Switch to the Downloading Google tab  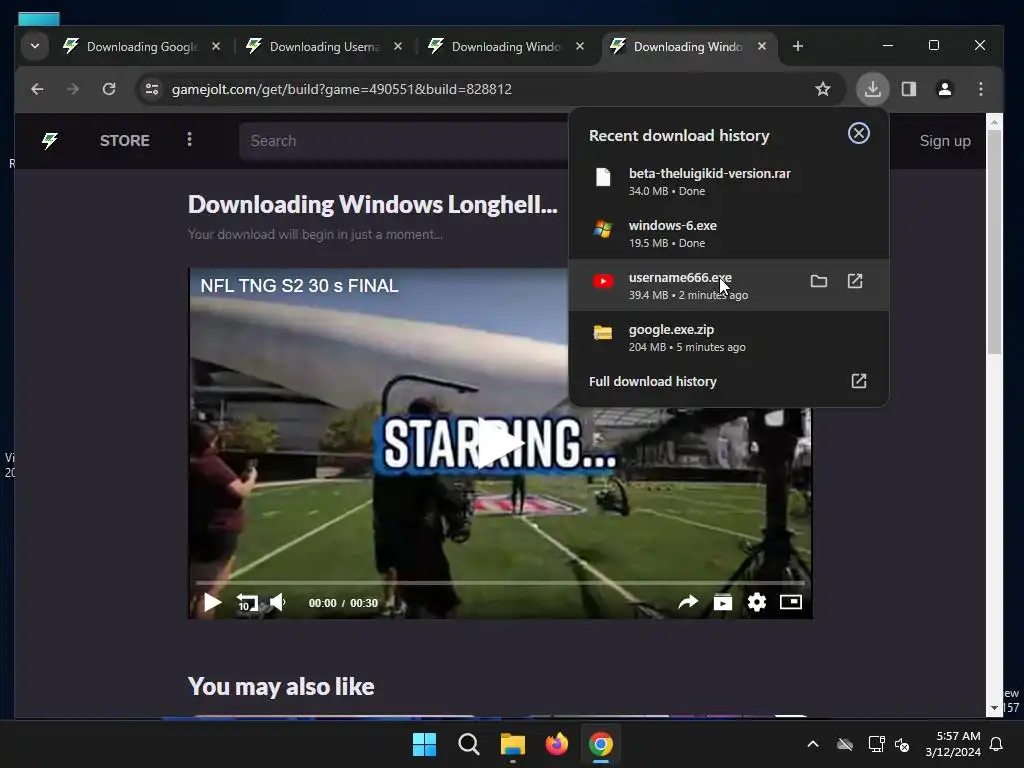click(141, 46)
